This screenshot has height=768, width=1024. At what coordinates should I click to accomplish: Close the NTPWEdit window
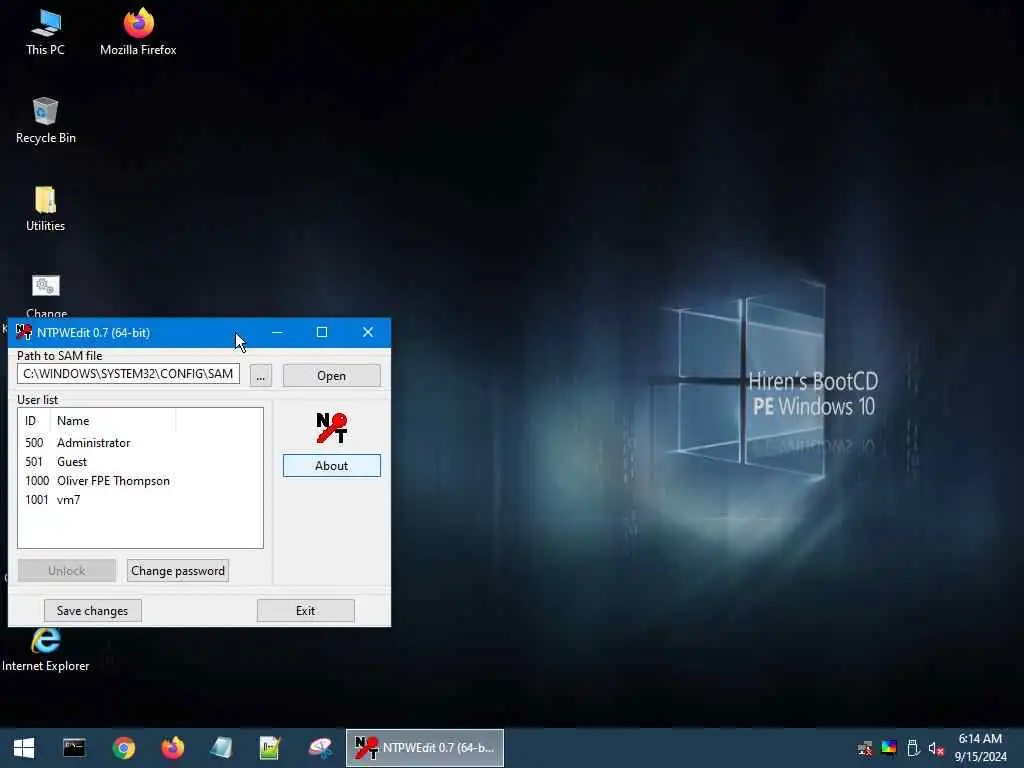coord(368,332)
